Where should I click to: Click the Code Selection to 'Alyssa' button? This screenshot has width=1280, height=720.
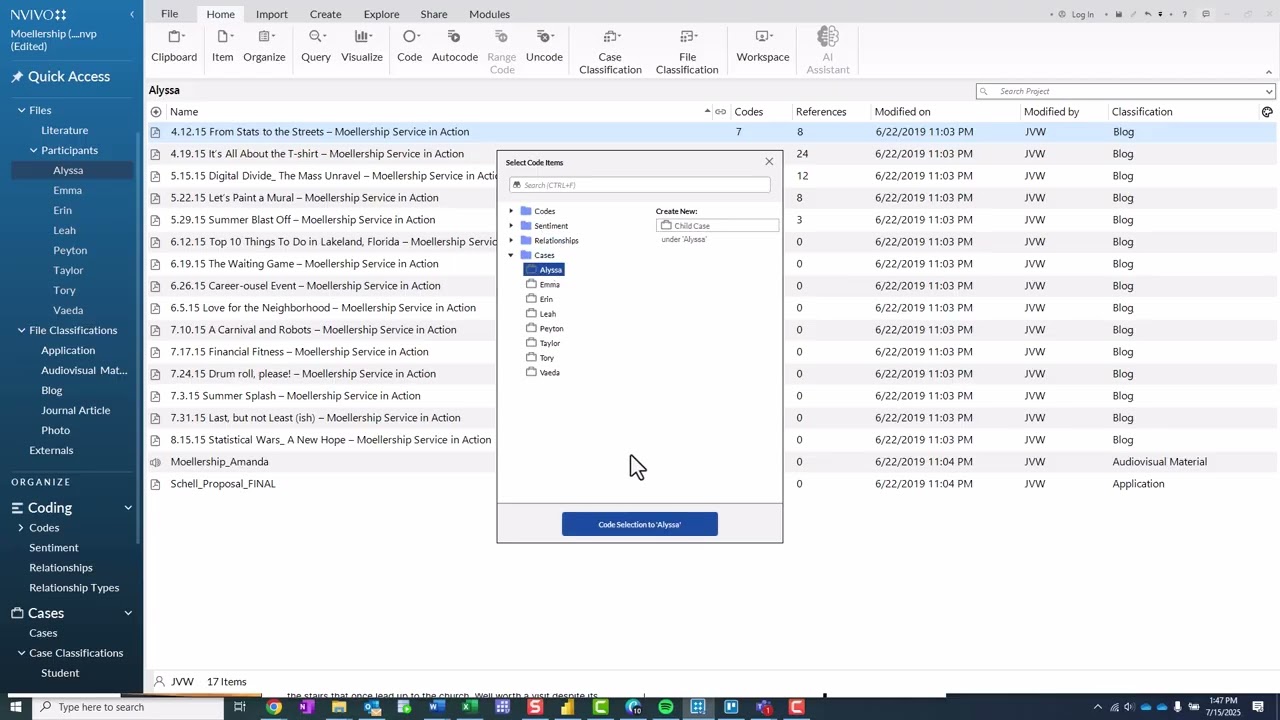pyautogui.click(x=640, y=524)
